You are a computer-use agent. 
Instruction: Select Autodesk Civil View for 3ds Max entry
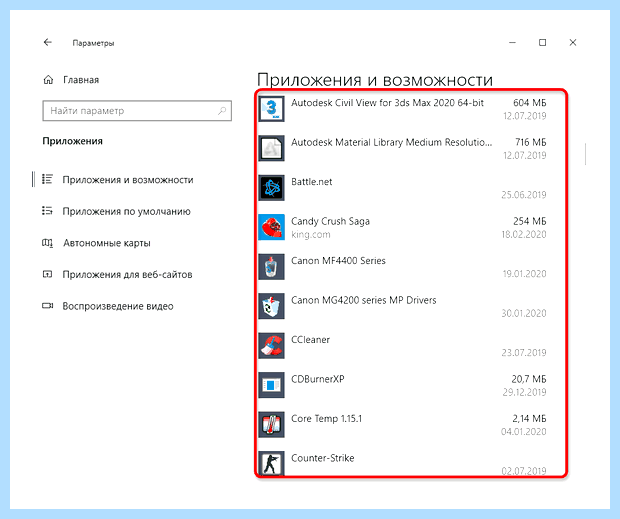[x=387, y=103]
